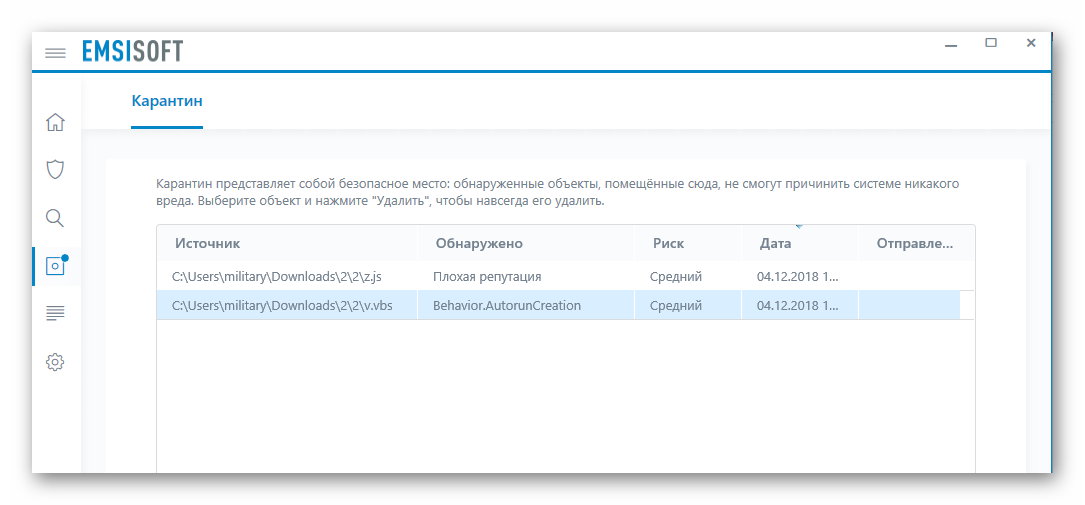Open the Protection shield icon
Screen dimensions: 1085x505
pos(55,169)
